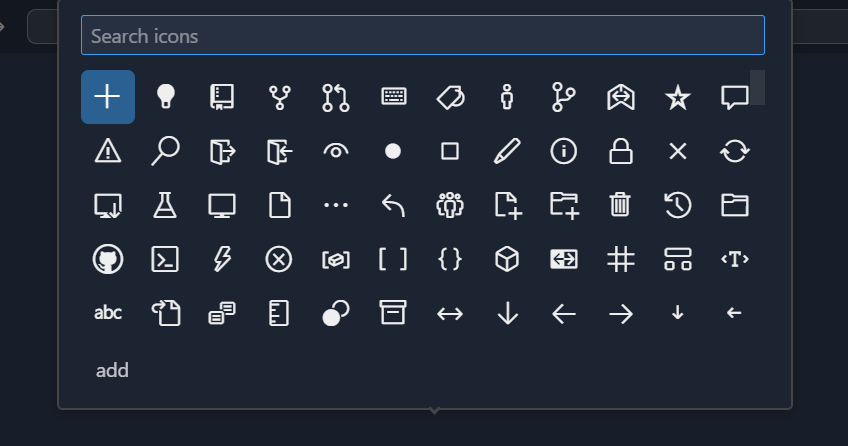Choose the pencil edit icon
848x446 pixels.
[507, 151]
